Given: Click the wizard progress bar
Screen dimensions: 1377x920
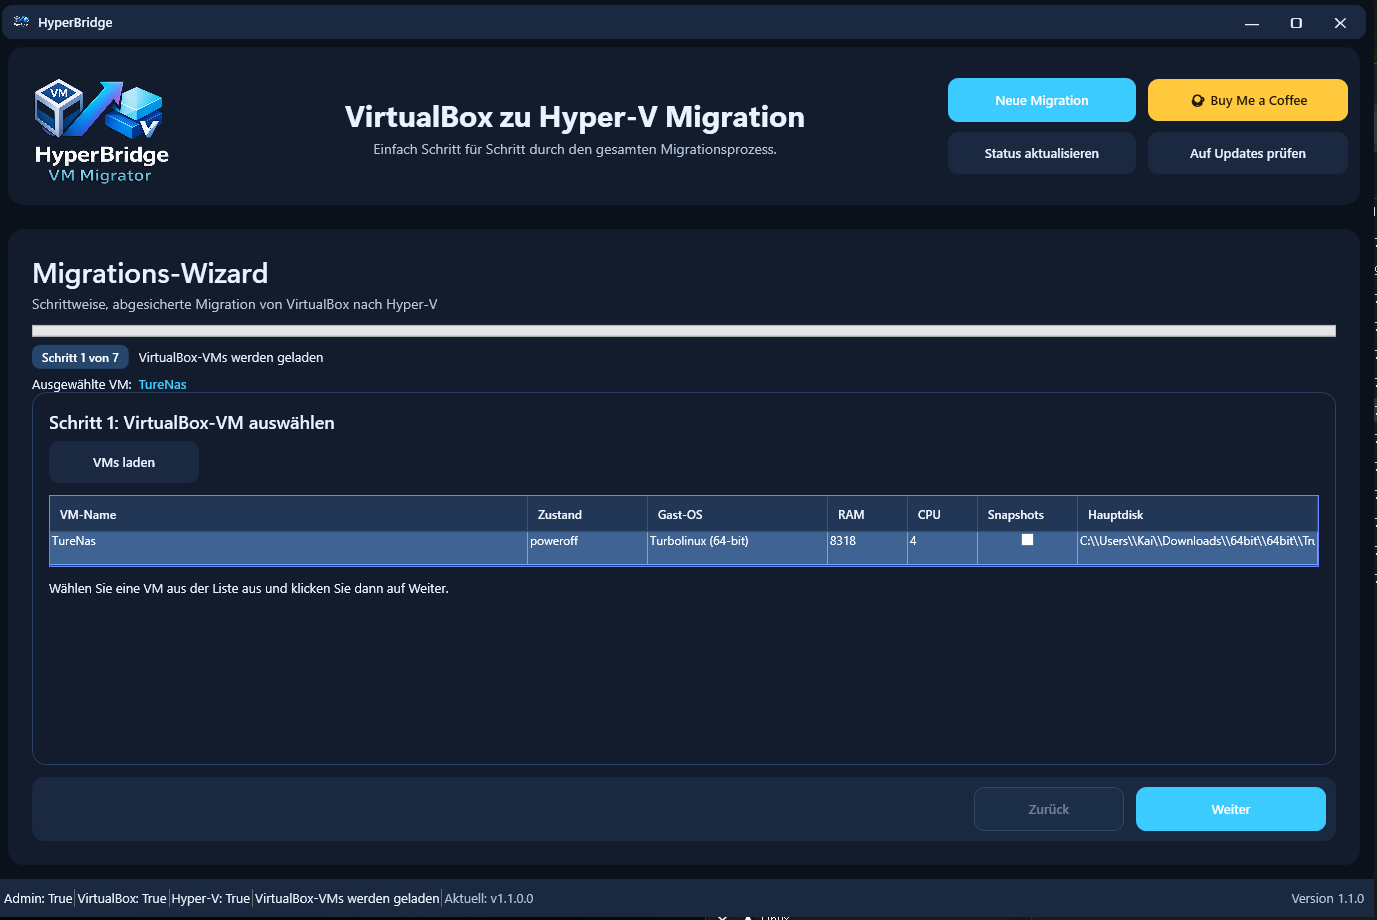Looking at the screenshot, I should coord(684,329).
